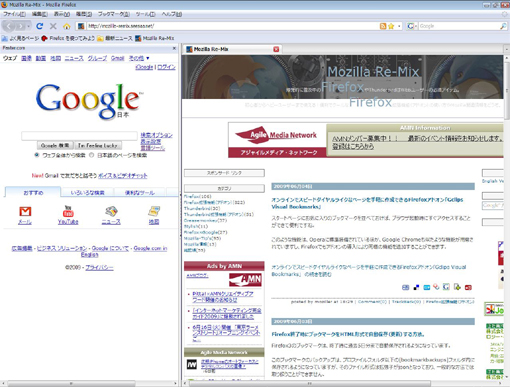Viewport: 510px width, 387px height.
Task: Open the Google 地図 maps icon
Action: pyautogui.click(x=154, y=211)
